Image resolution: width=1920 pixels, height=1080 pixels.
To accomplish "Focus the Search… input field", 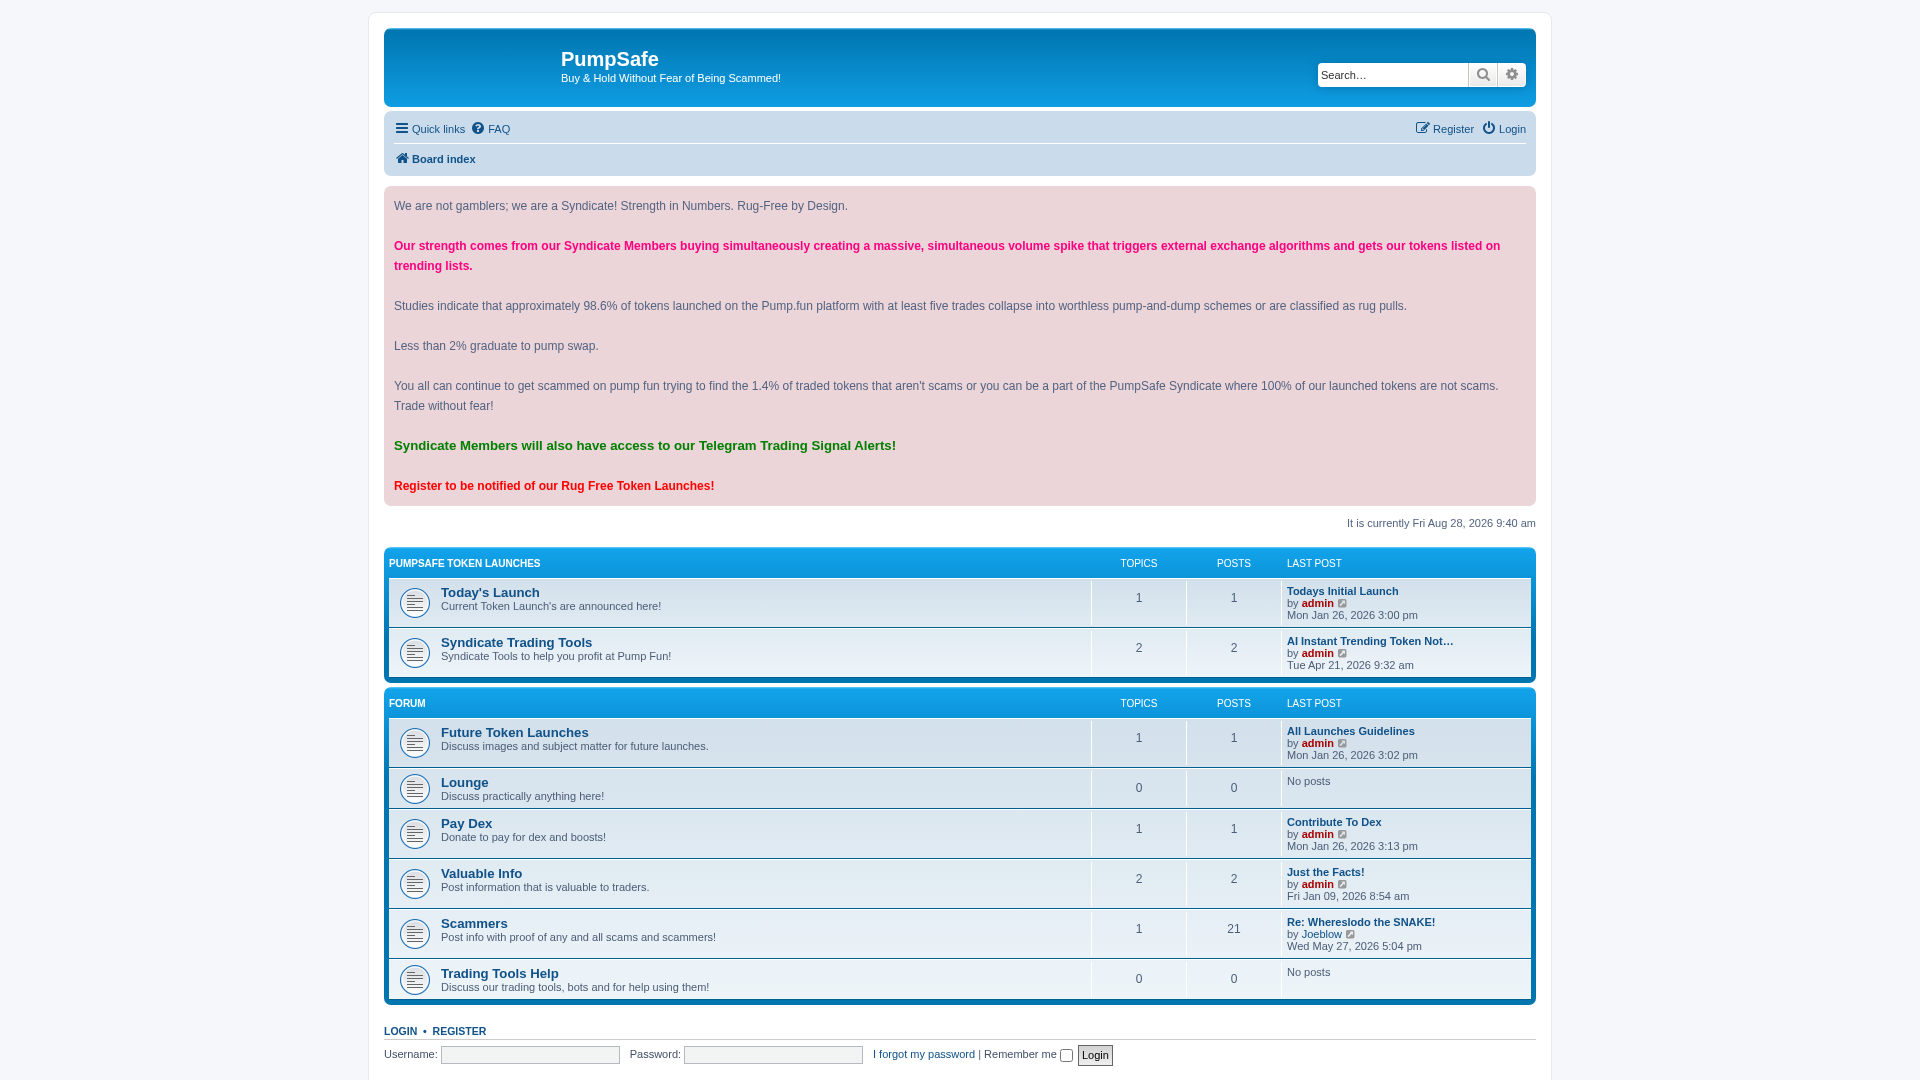I will point(1392,75).
